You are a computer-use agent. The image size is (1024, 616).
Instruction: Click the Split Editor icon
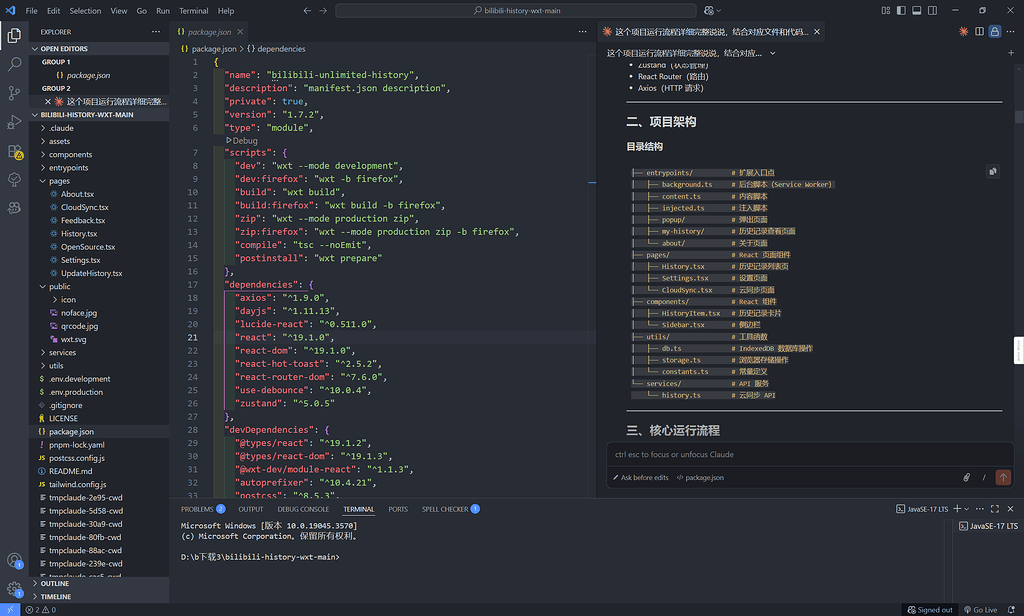pos(979,31)
